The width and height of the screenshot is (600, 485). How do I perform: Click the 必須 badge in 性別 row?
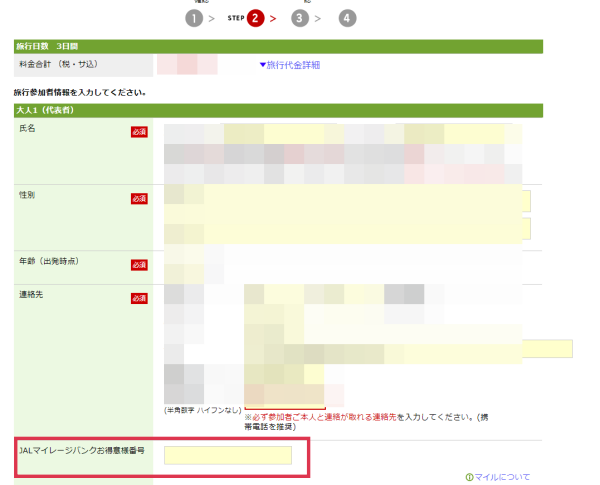tap(139, 197)
